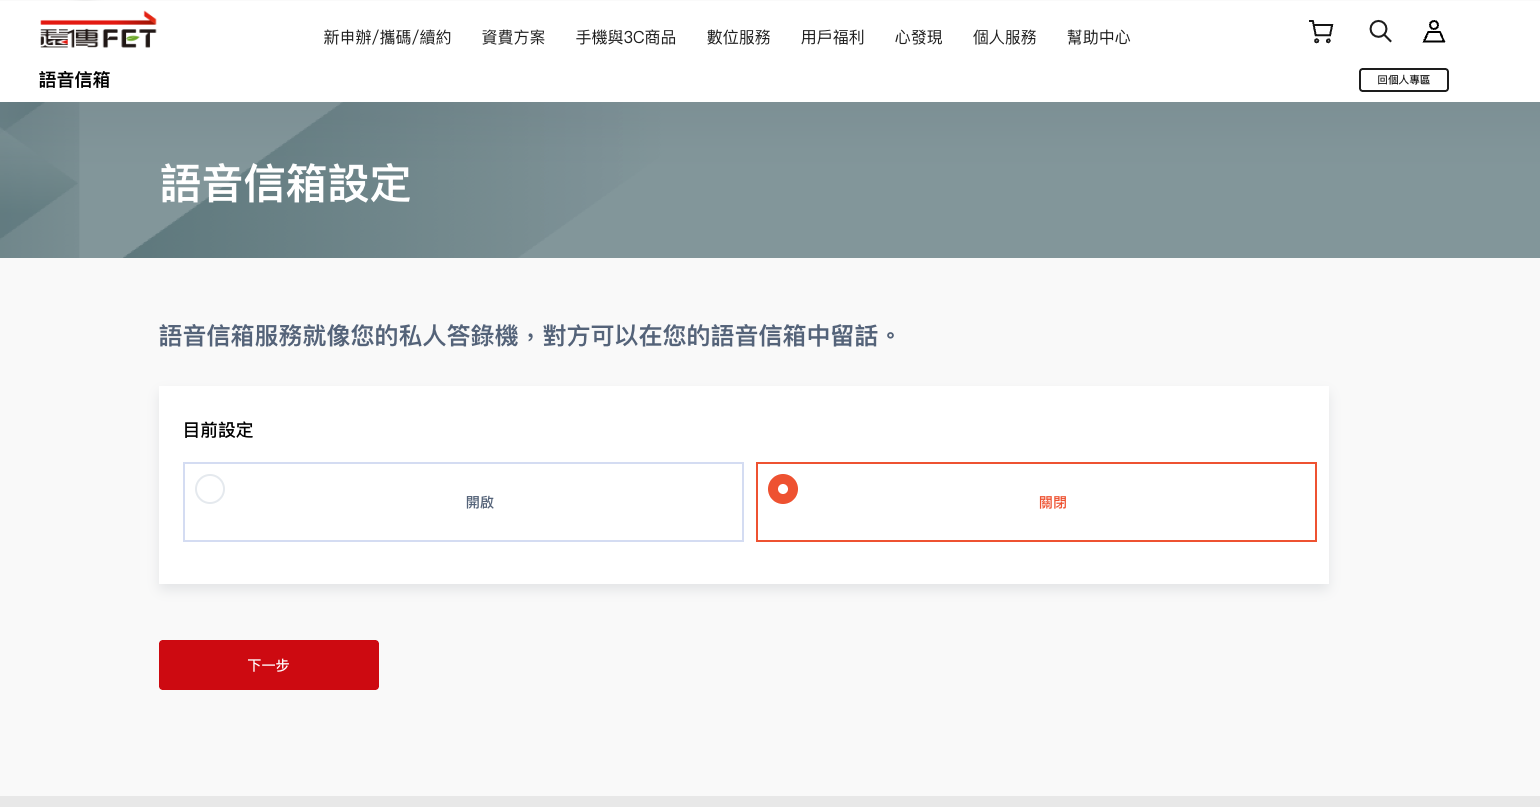Open the user account profile icon
Viewport: 1540px width, 807px height.
pos(1434,32)
